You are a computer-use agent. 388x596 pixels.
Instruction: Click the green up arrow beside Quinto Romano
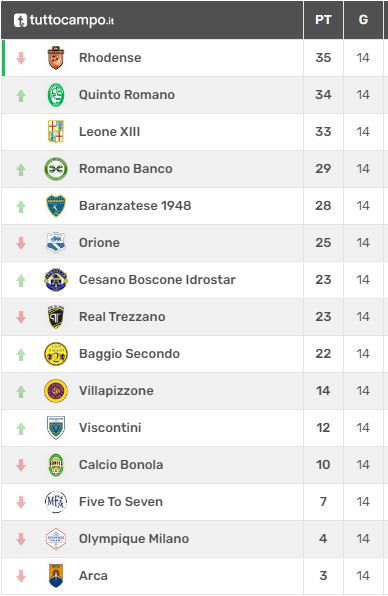click(21, 95)
